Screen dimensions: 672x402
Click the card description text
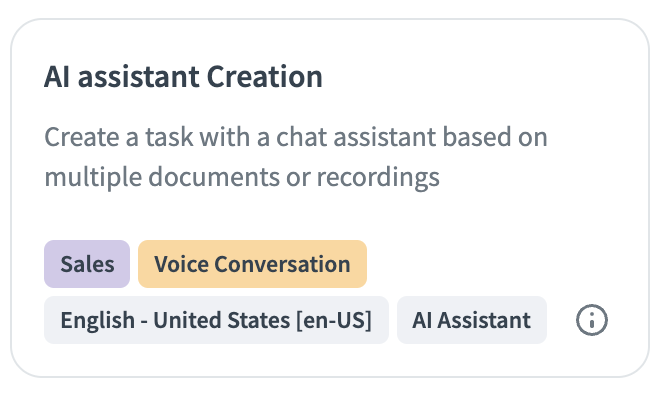coord(296,157)
